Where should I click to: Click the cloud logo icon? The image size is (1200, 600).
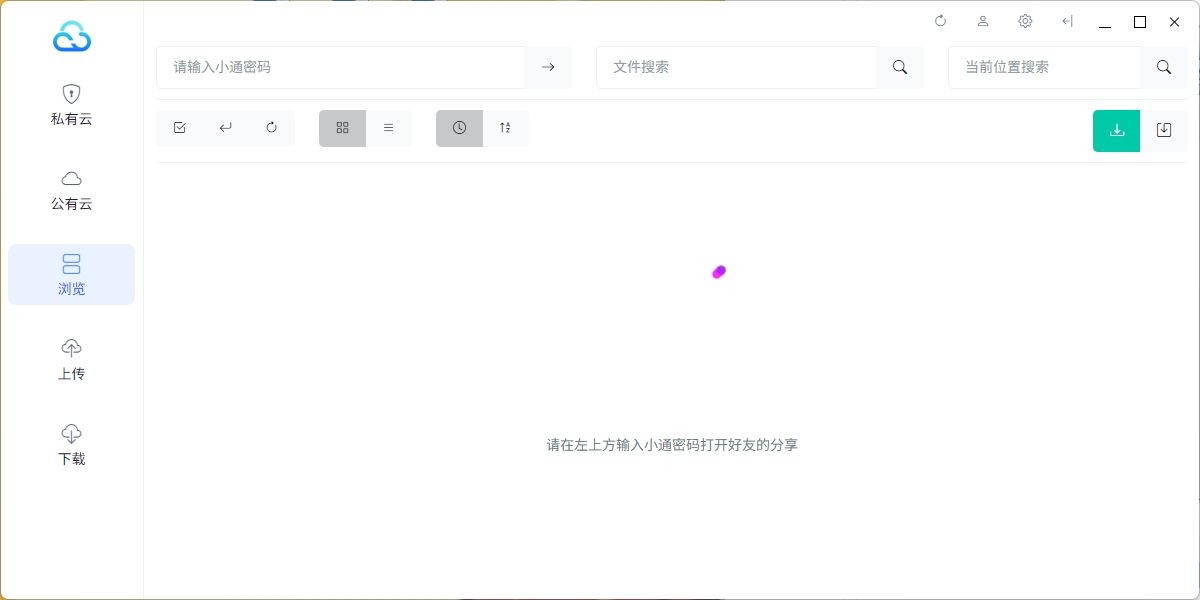click(72, 37)
